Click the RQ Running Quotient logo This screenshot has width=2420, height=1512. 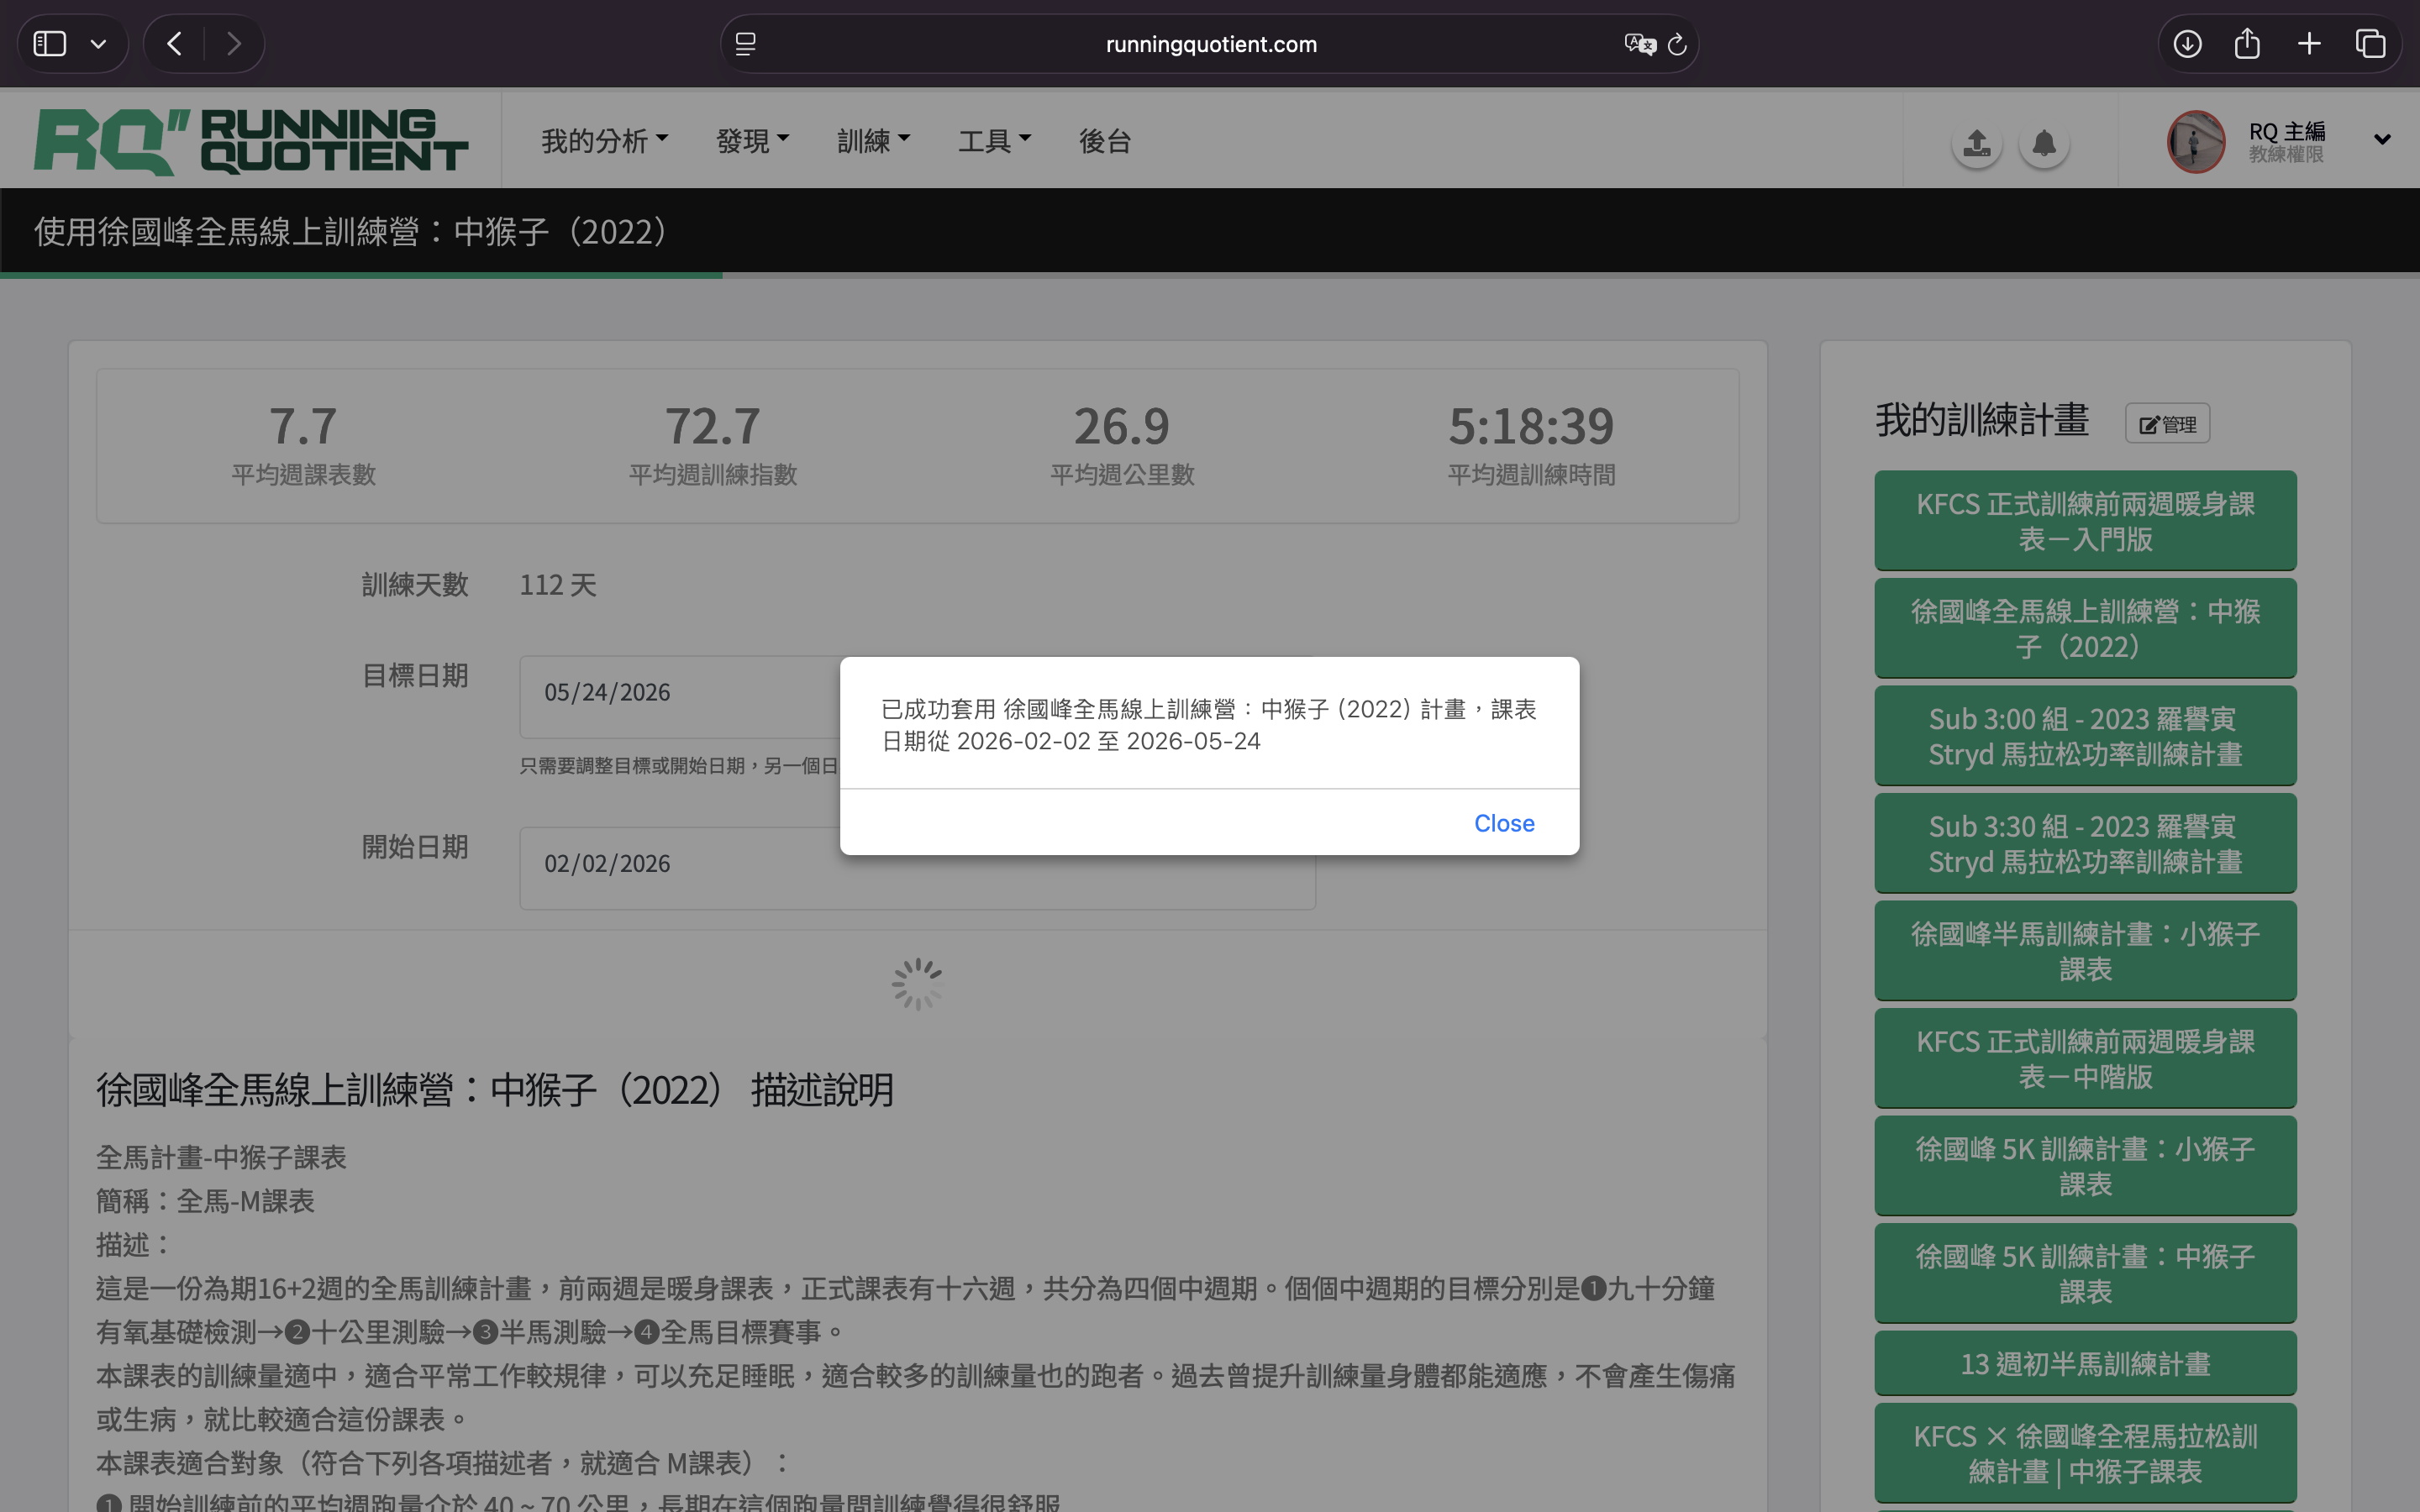click(x=250, y=141)
